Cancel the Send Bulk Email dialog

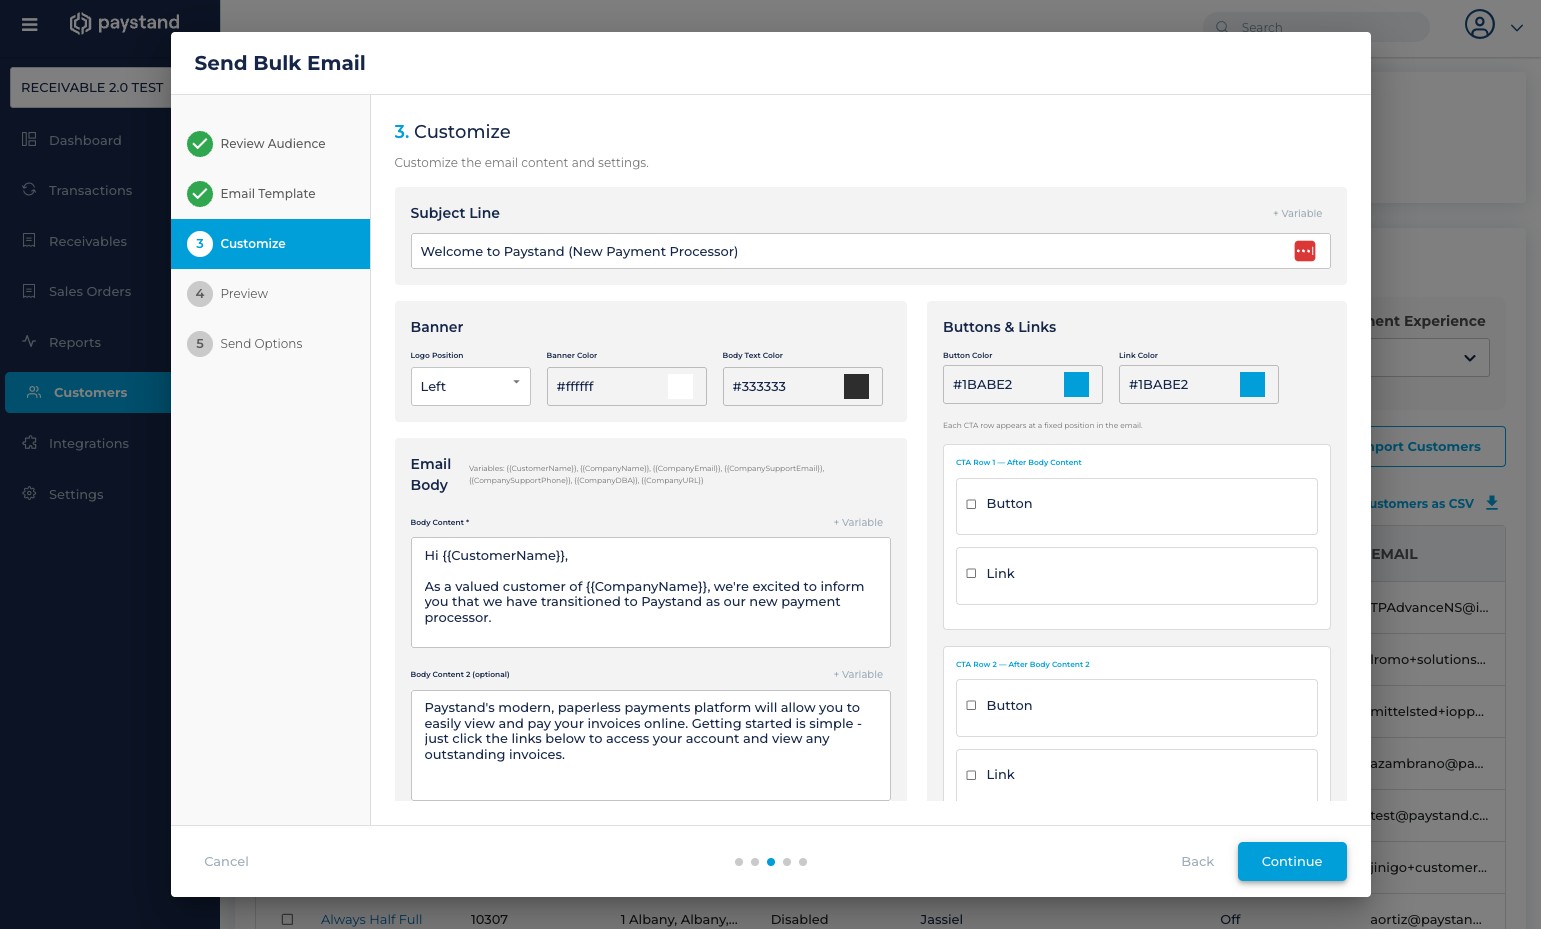click(226, 862)
